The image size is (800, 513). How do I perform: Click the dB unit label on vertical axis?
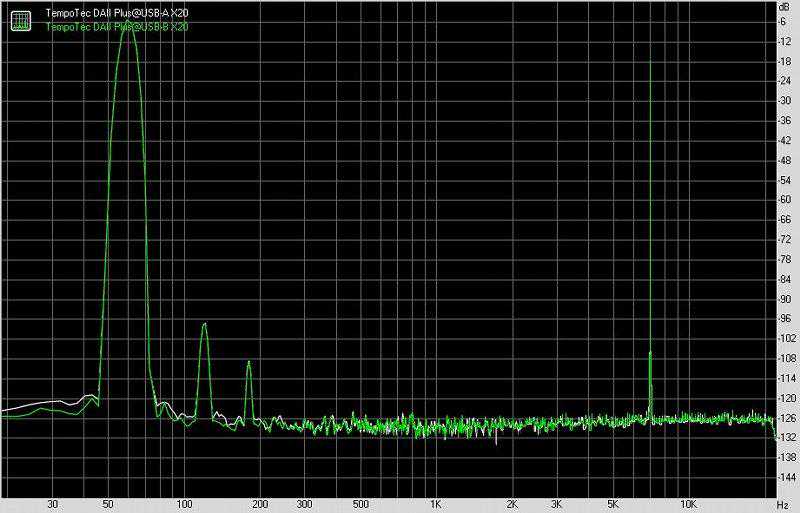pos(784,7)
